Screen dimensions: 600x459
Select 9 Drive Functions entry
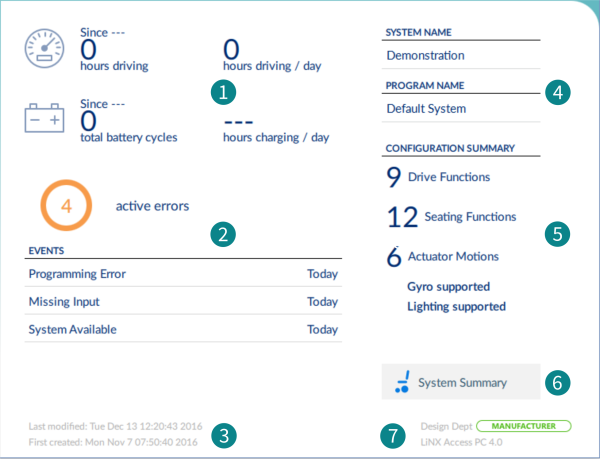(438, 177)
